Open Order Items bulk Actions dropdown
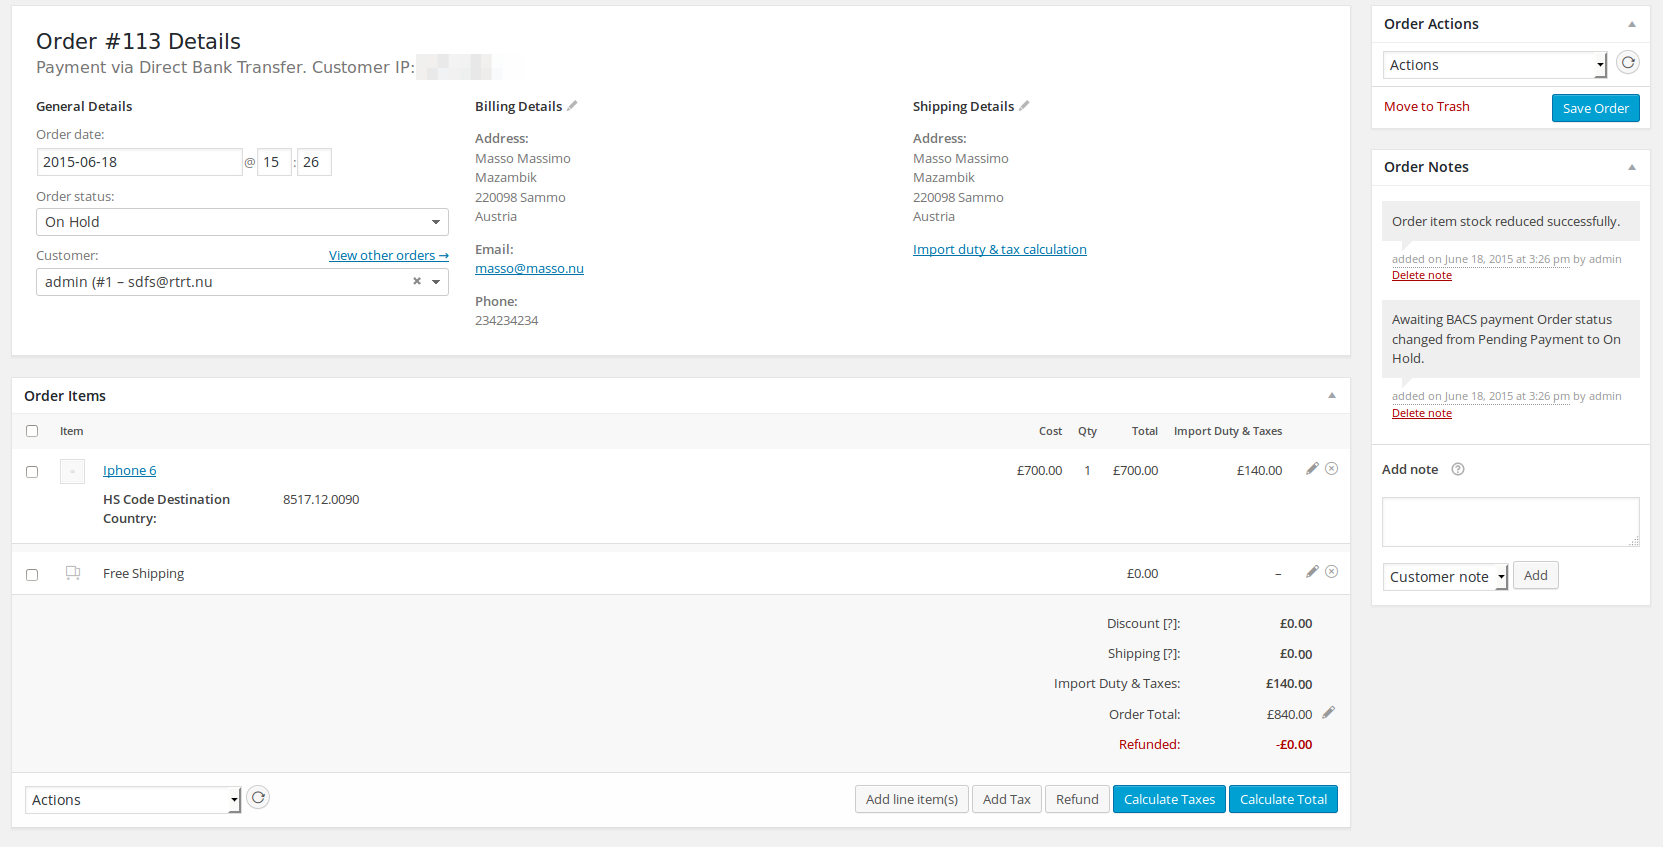1663x847 pixels. coord(133,800)
